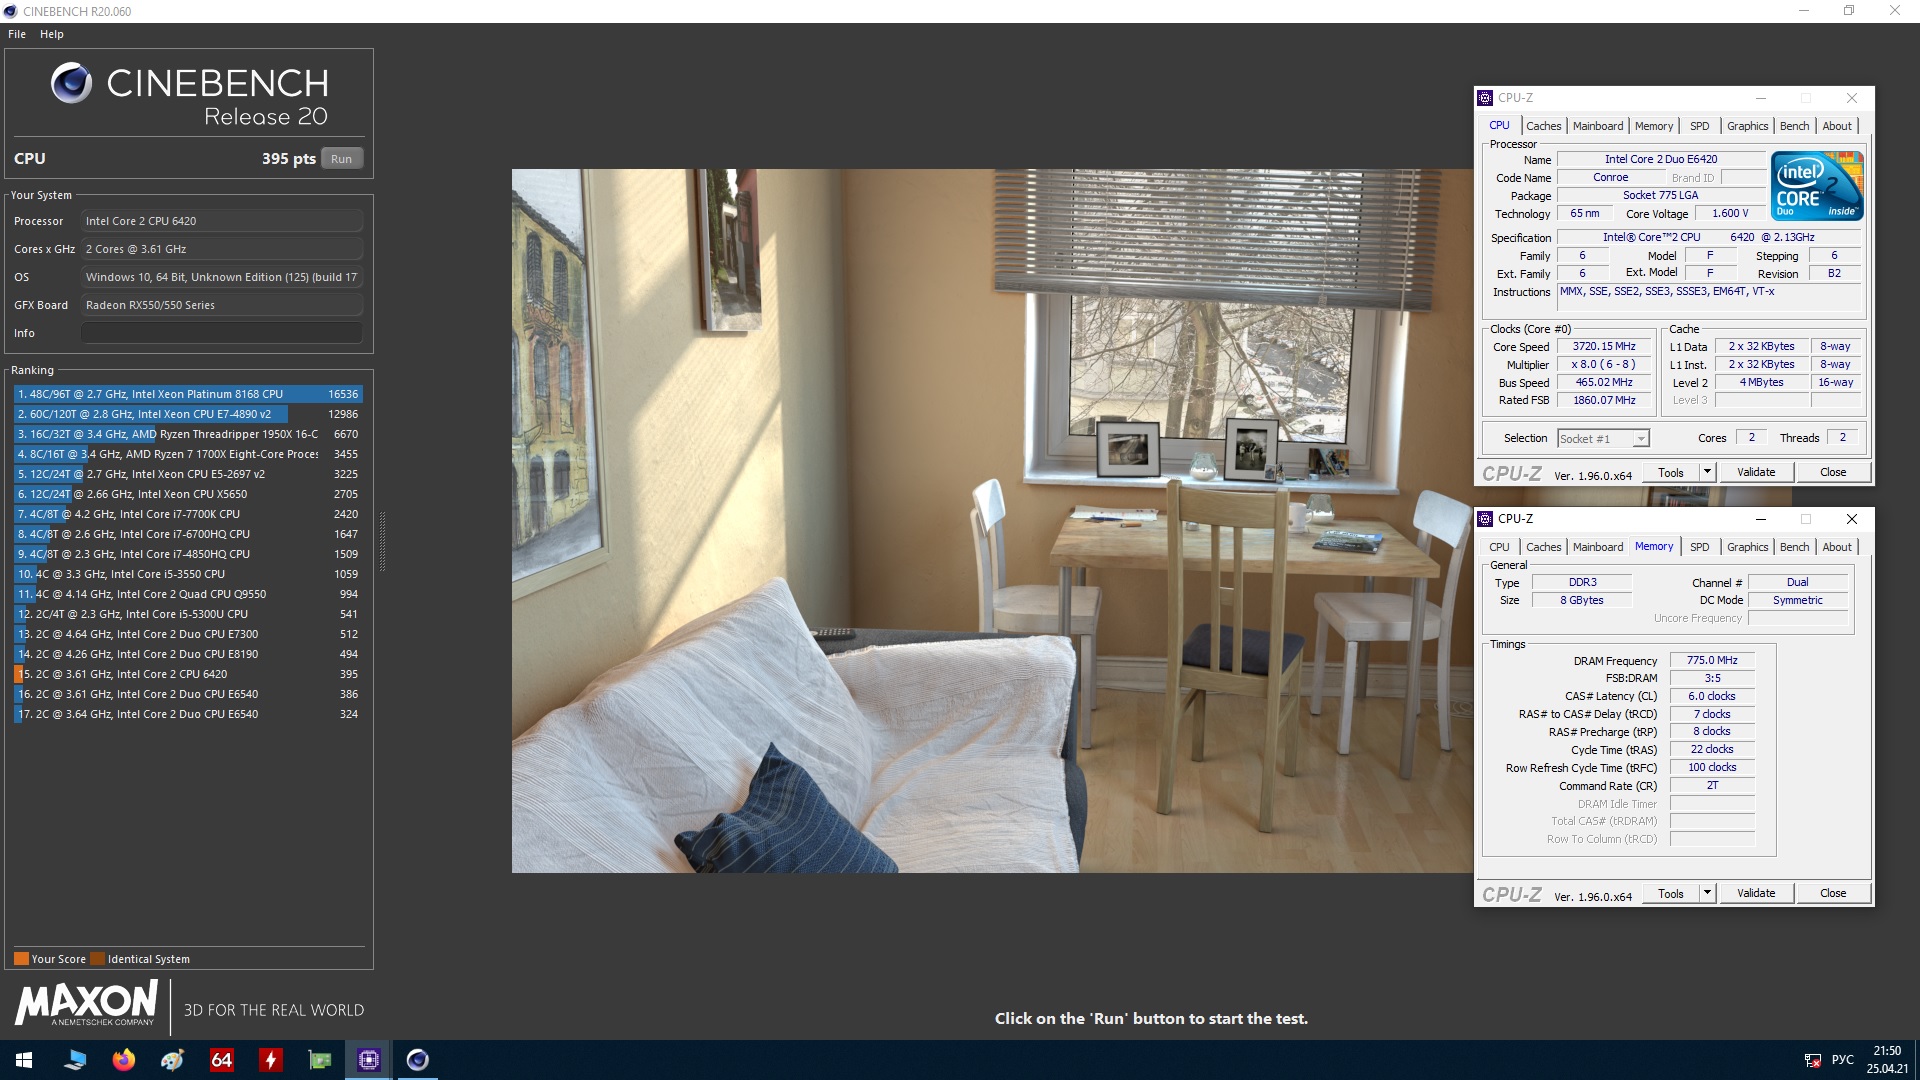Click GFX Board field Radeon RX550/550 Series
1920x1080 pixels.
(222, 305)
